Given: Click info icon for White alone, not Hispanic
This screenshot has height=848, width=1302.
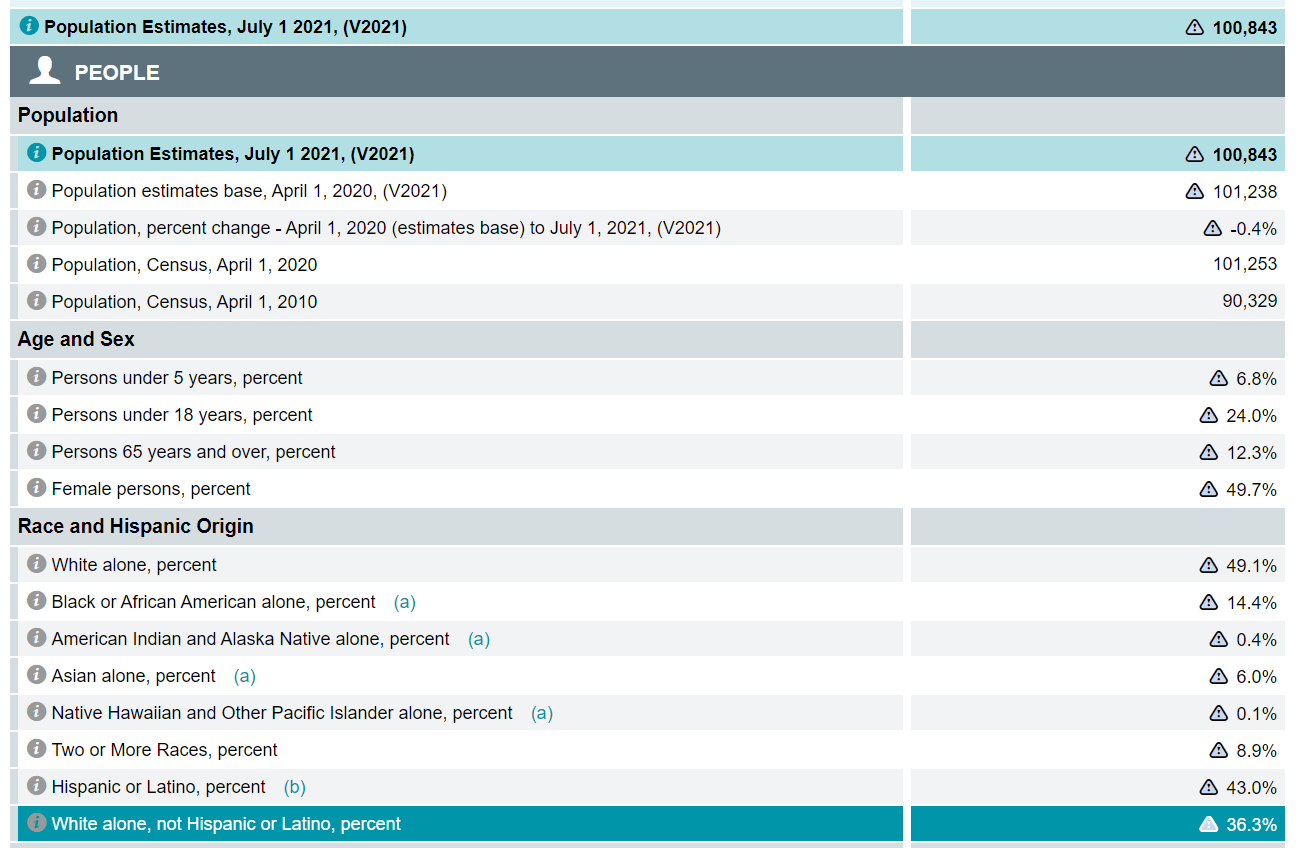Looking at the screenshot, I should coord(37,823).
